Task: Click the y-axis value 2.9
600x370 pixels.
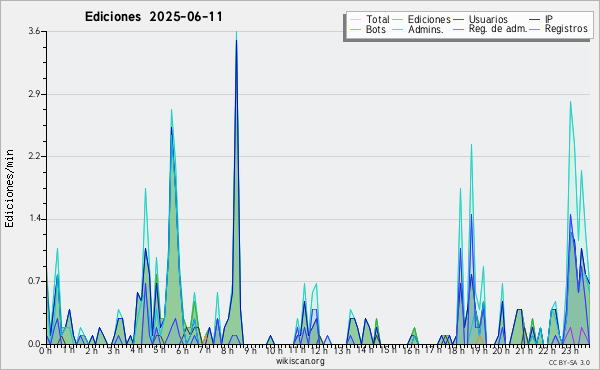Action: 34,94
